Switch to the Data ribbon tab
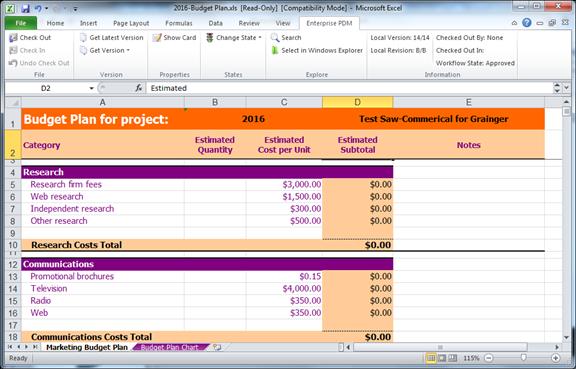 [x=215, y=23]
